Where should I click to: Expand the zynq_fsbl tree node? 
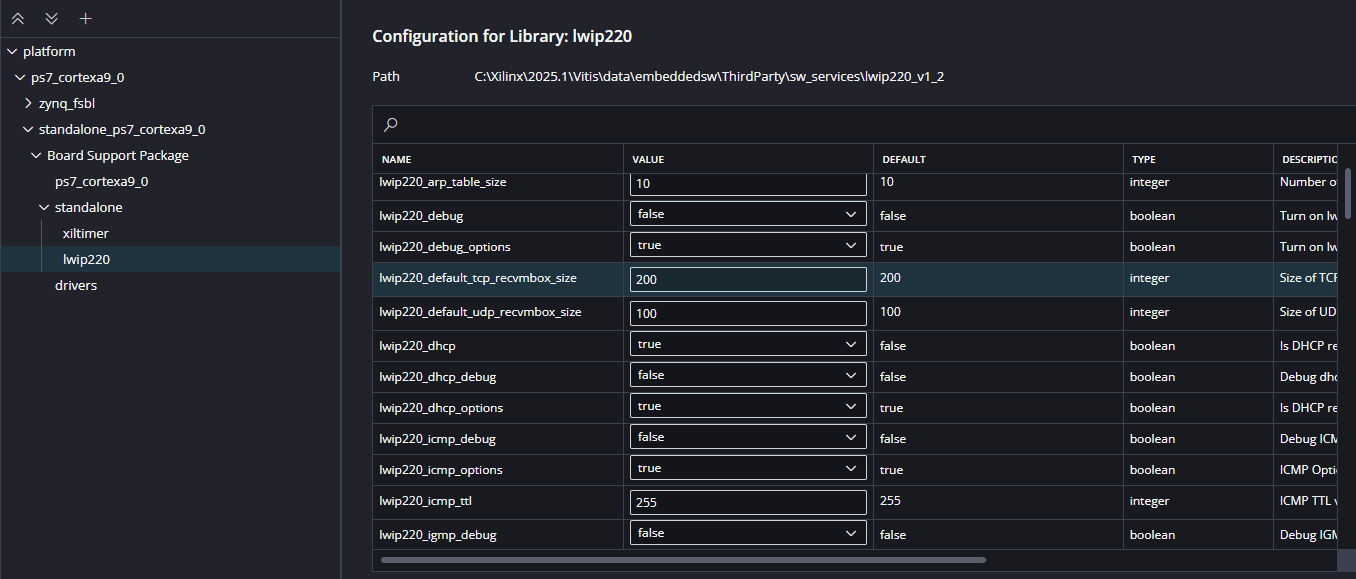[x=28, y=103]
